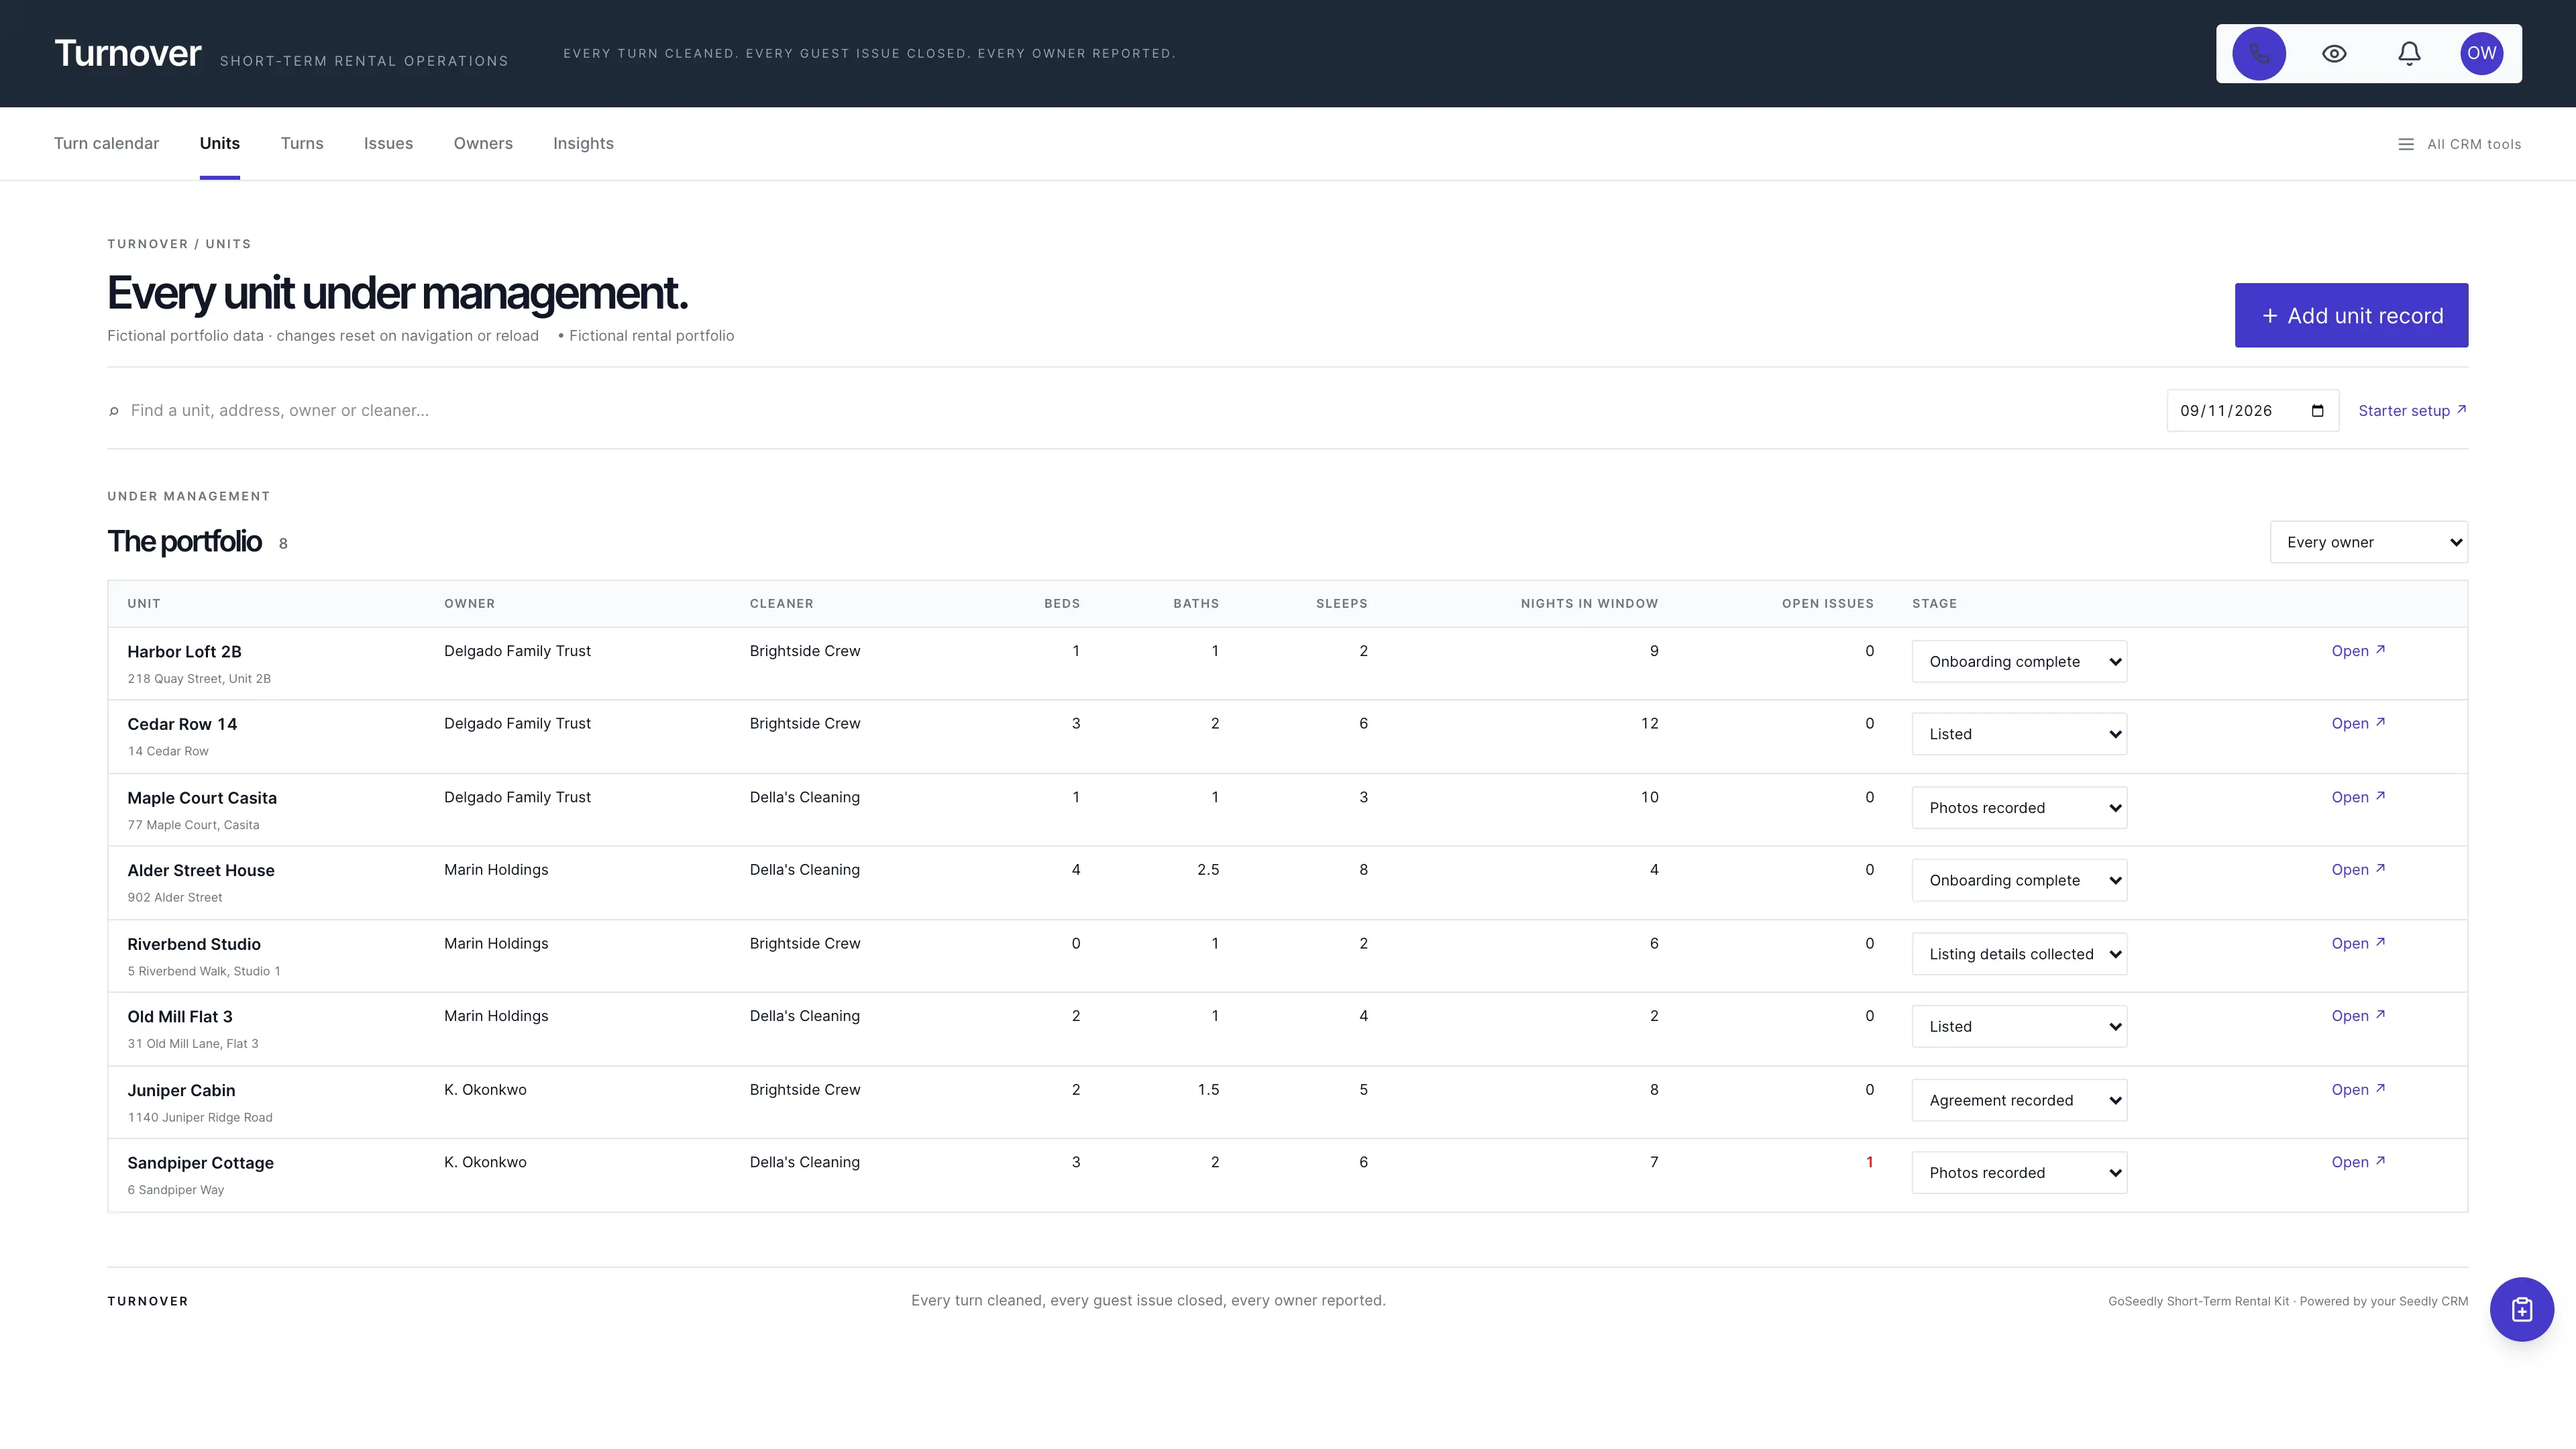Click the phone call icon in header
Screen dimensions: 2576x1449
[x=2258, y=54]
